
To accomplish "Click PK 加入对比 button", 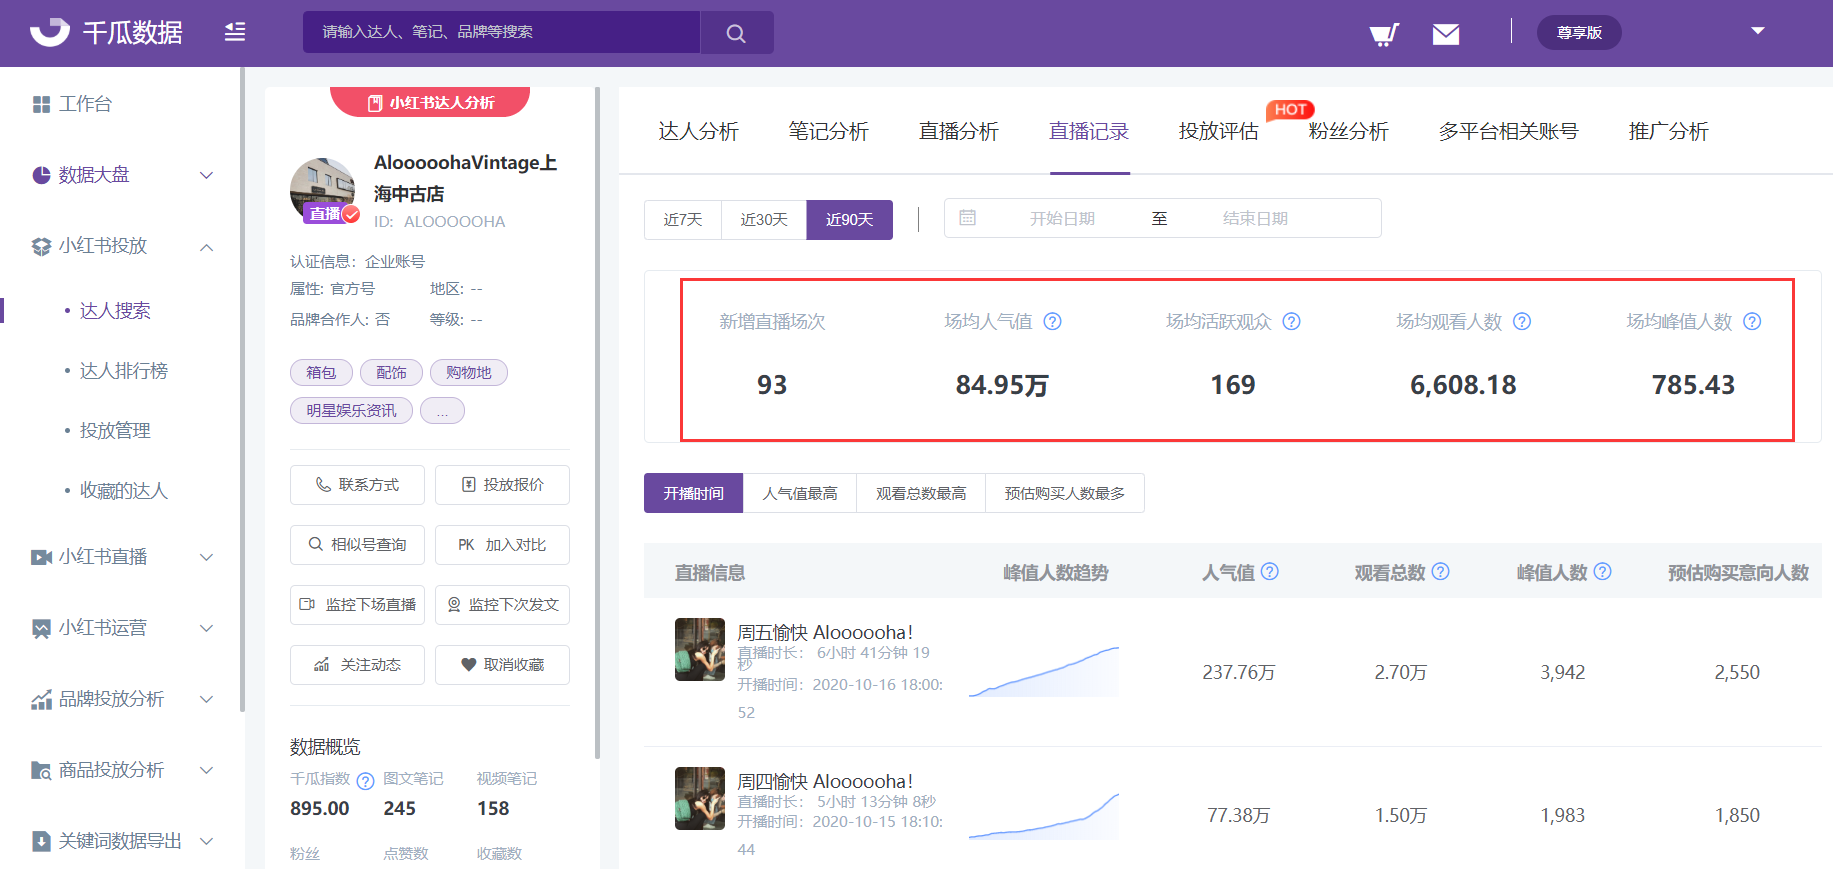I will click(x=502, y=545).
